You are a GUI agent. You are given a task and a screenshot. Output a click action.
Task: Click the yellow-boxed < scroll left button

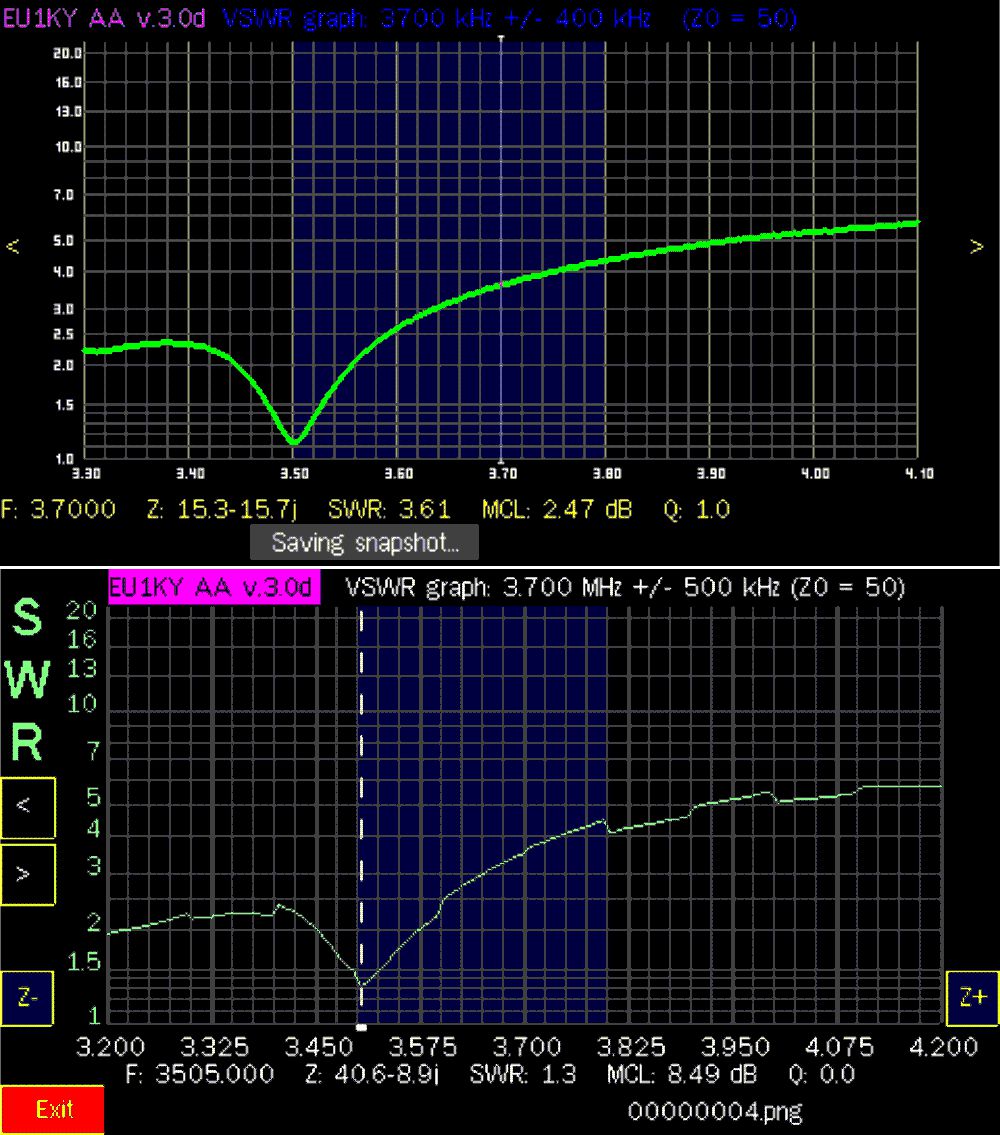point(25,806)
